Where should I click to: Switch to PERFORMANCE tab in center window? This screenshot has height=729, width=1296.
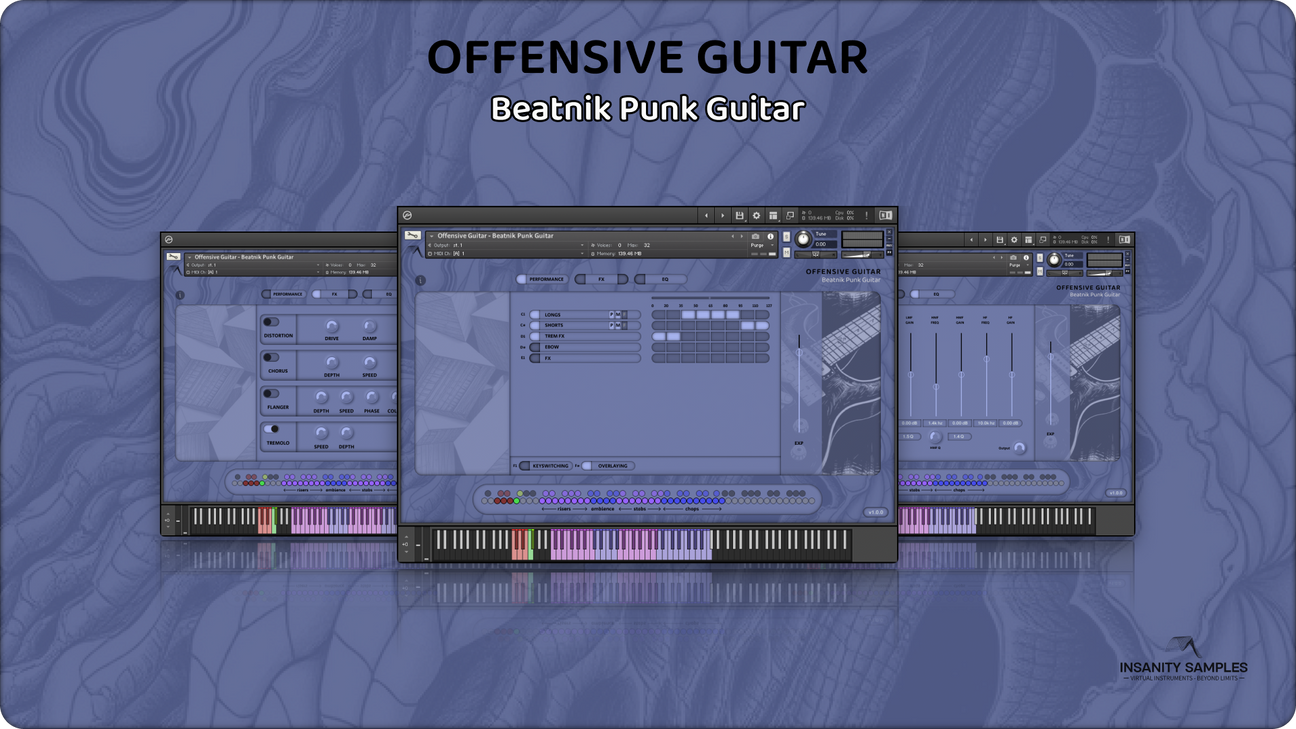pyautogui.click(x=542, y=279)
